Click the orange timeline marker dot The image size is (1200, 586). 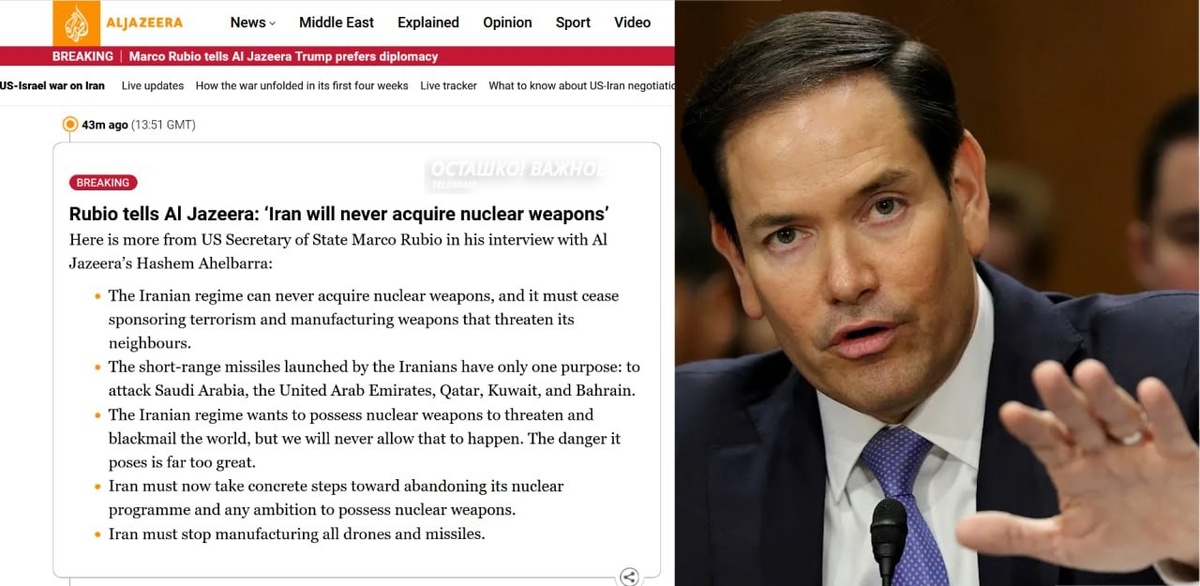70,125
